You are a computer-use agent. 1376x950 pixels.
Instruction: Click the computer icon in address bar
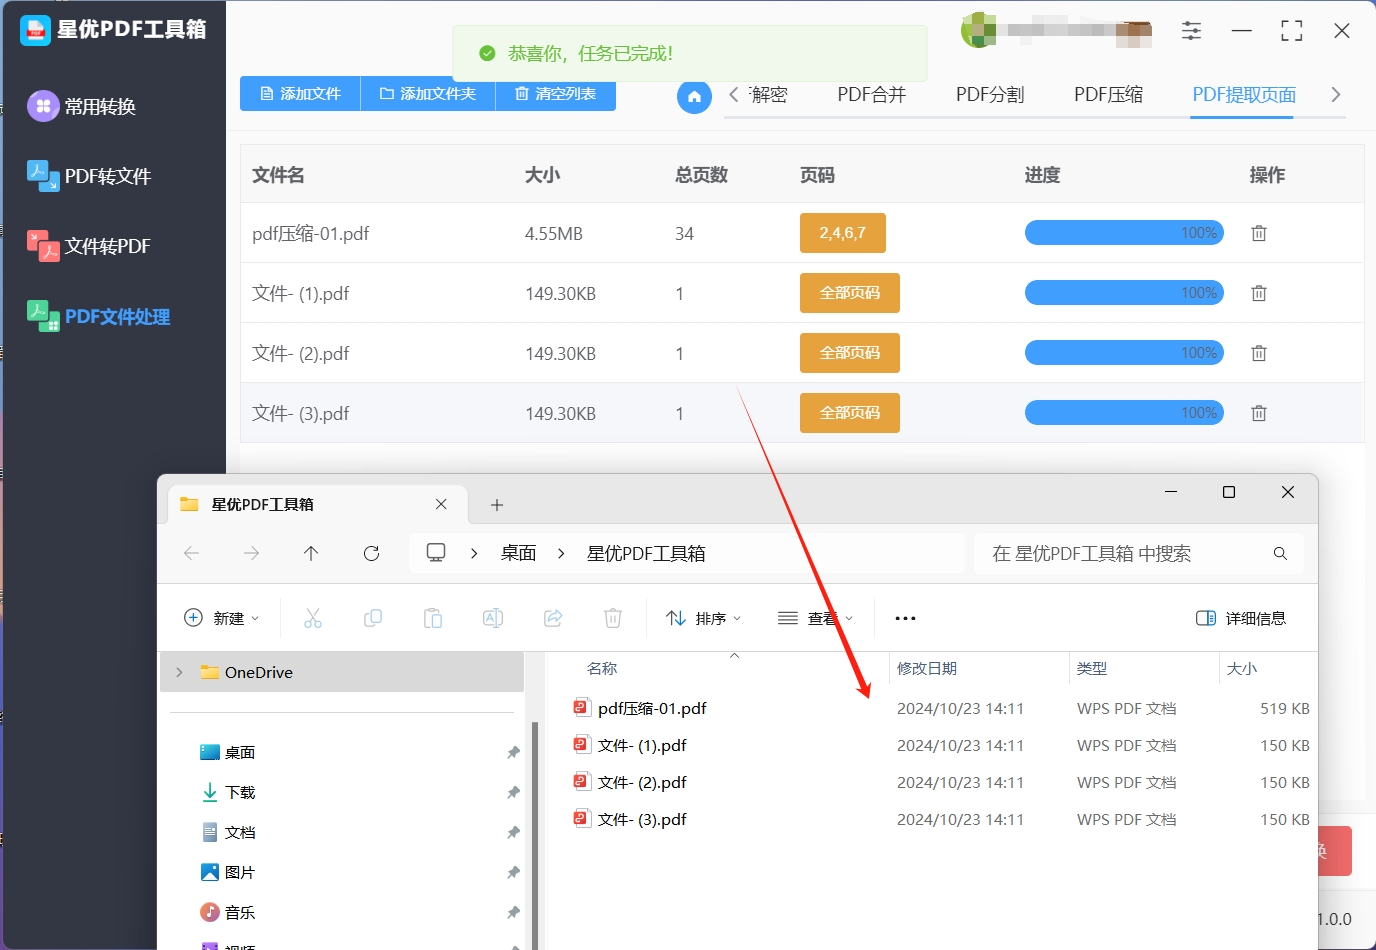pyautogui.click(x=436, y=553)
